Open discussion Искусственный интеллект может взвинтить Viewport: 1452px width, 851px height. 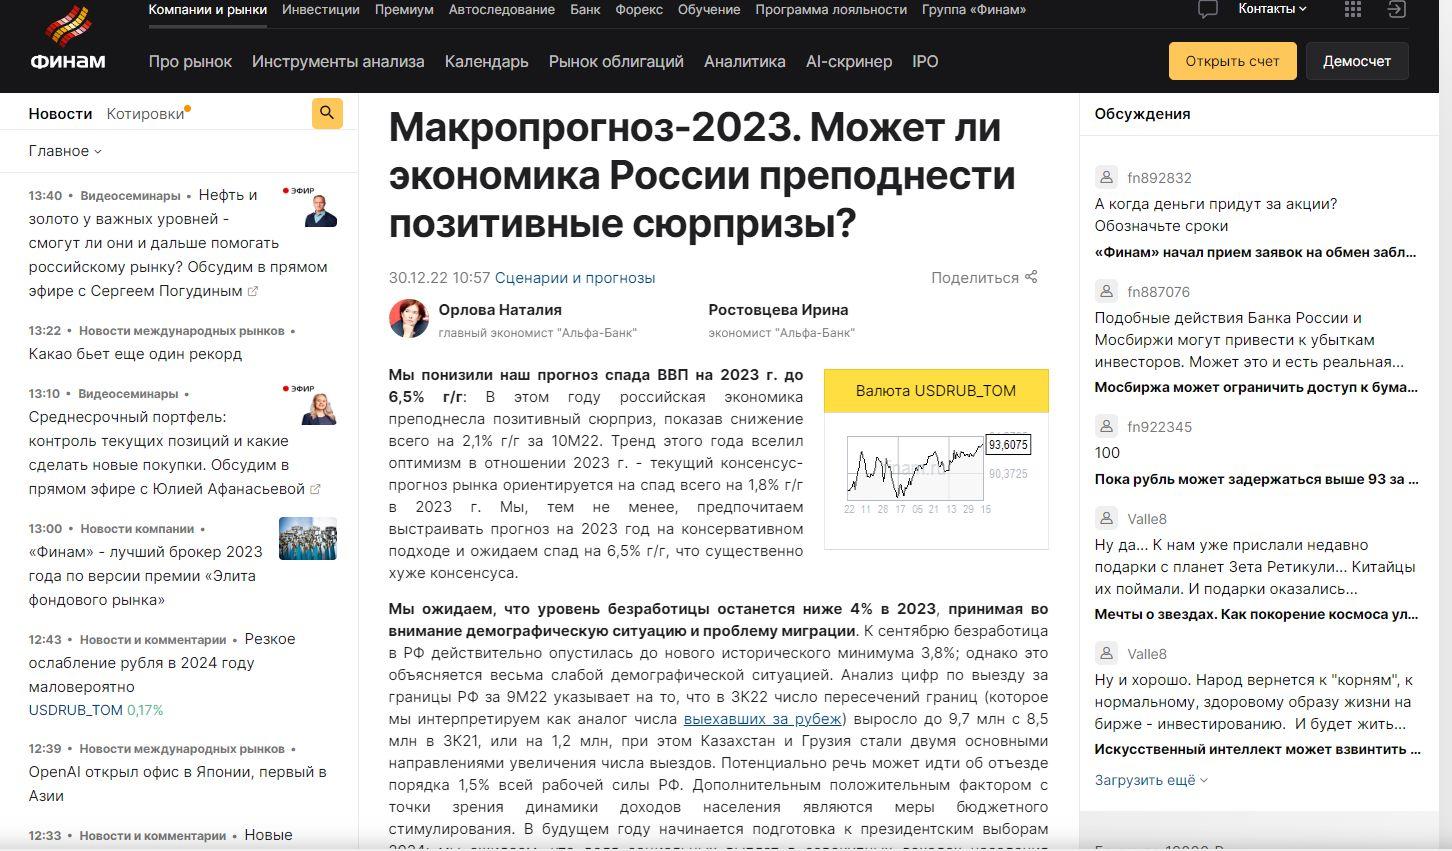coord(1258,749)
